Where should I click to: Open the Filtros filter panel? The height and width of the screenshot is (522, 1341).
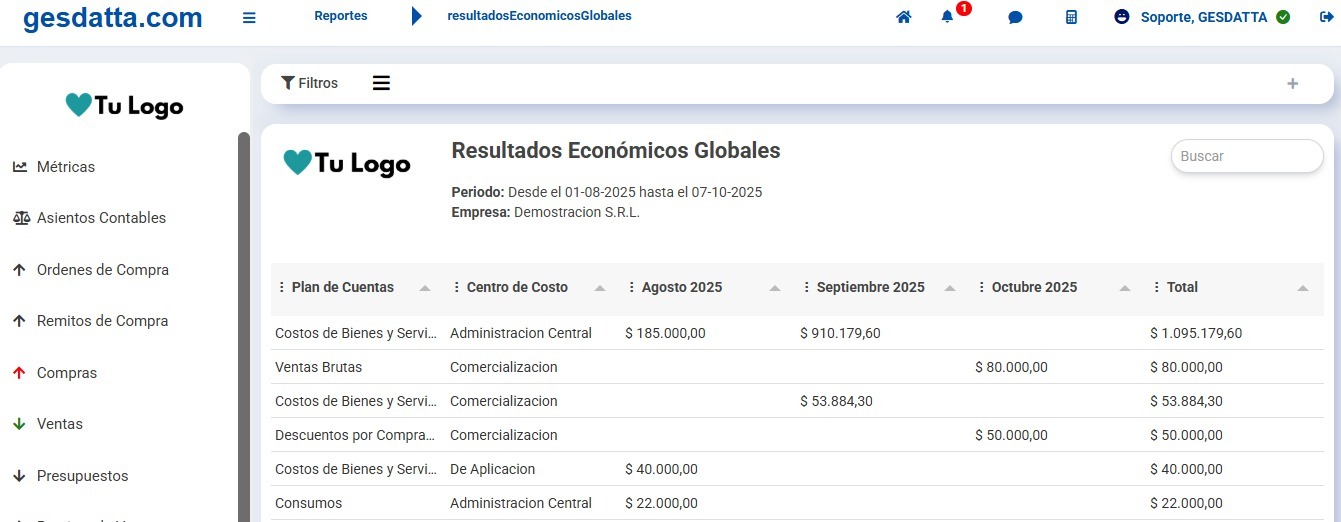[310, 83]
